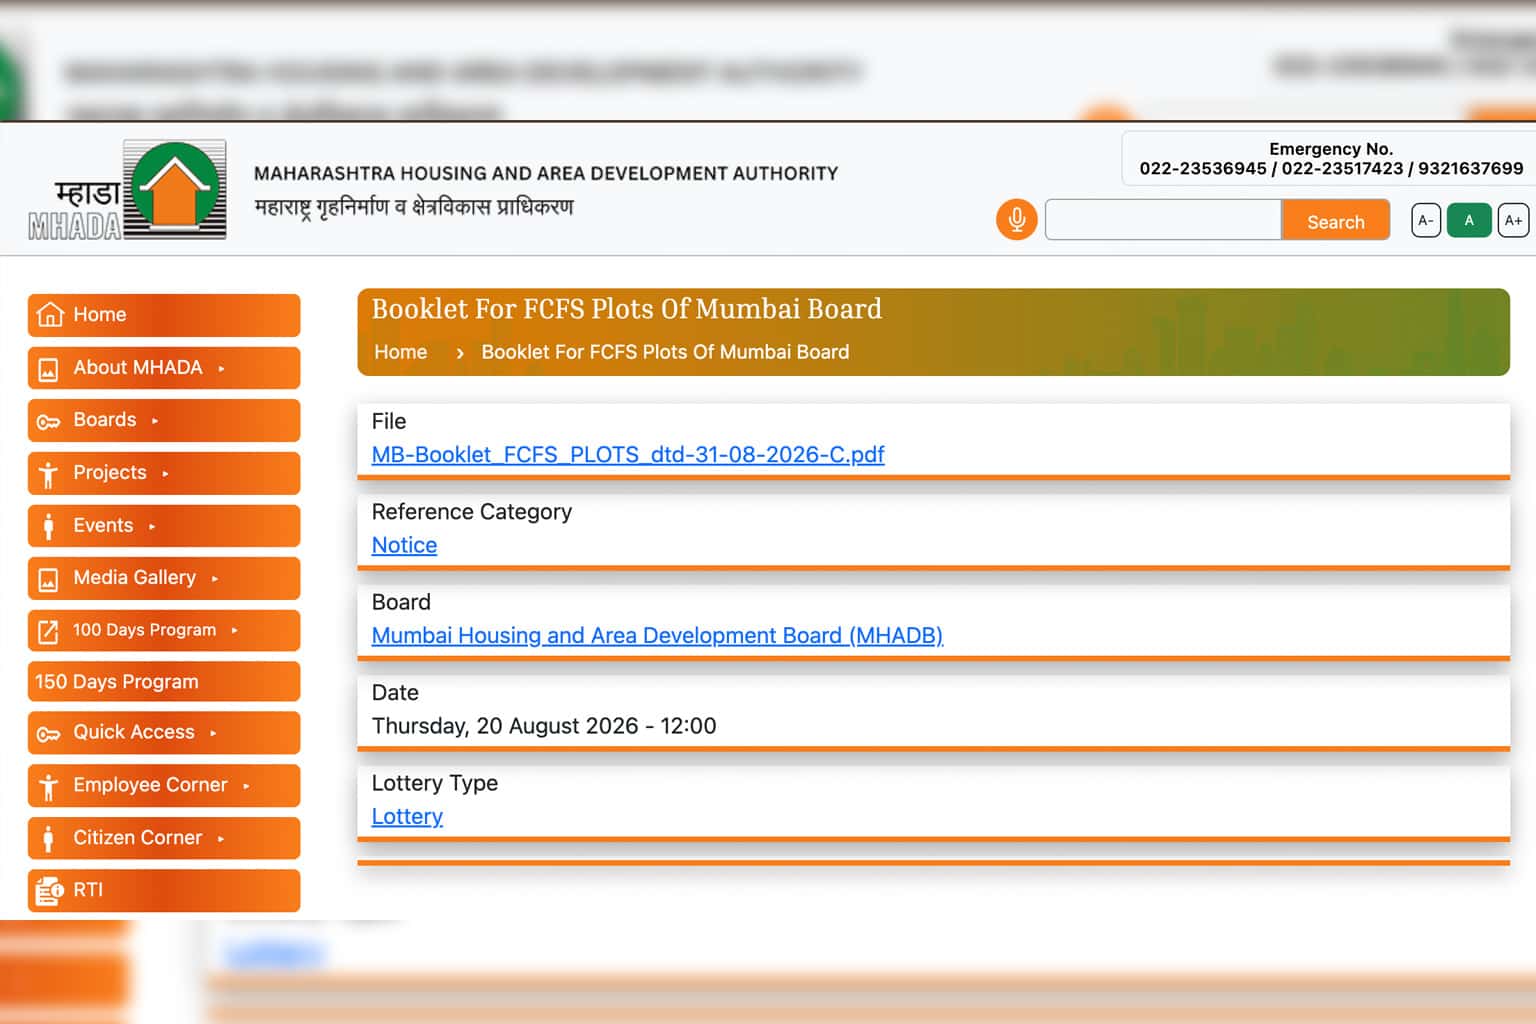Open Mumbai Housing and Area Development Board link

[x=657, y=635]
